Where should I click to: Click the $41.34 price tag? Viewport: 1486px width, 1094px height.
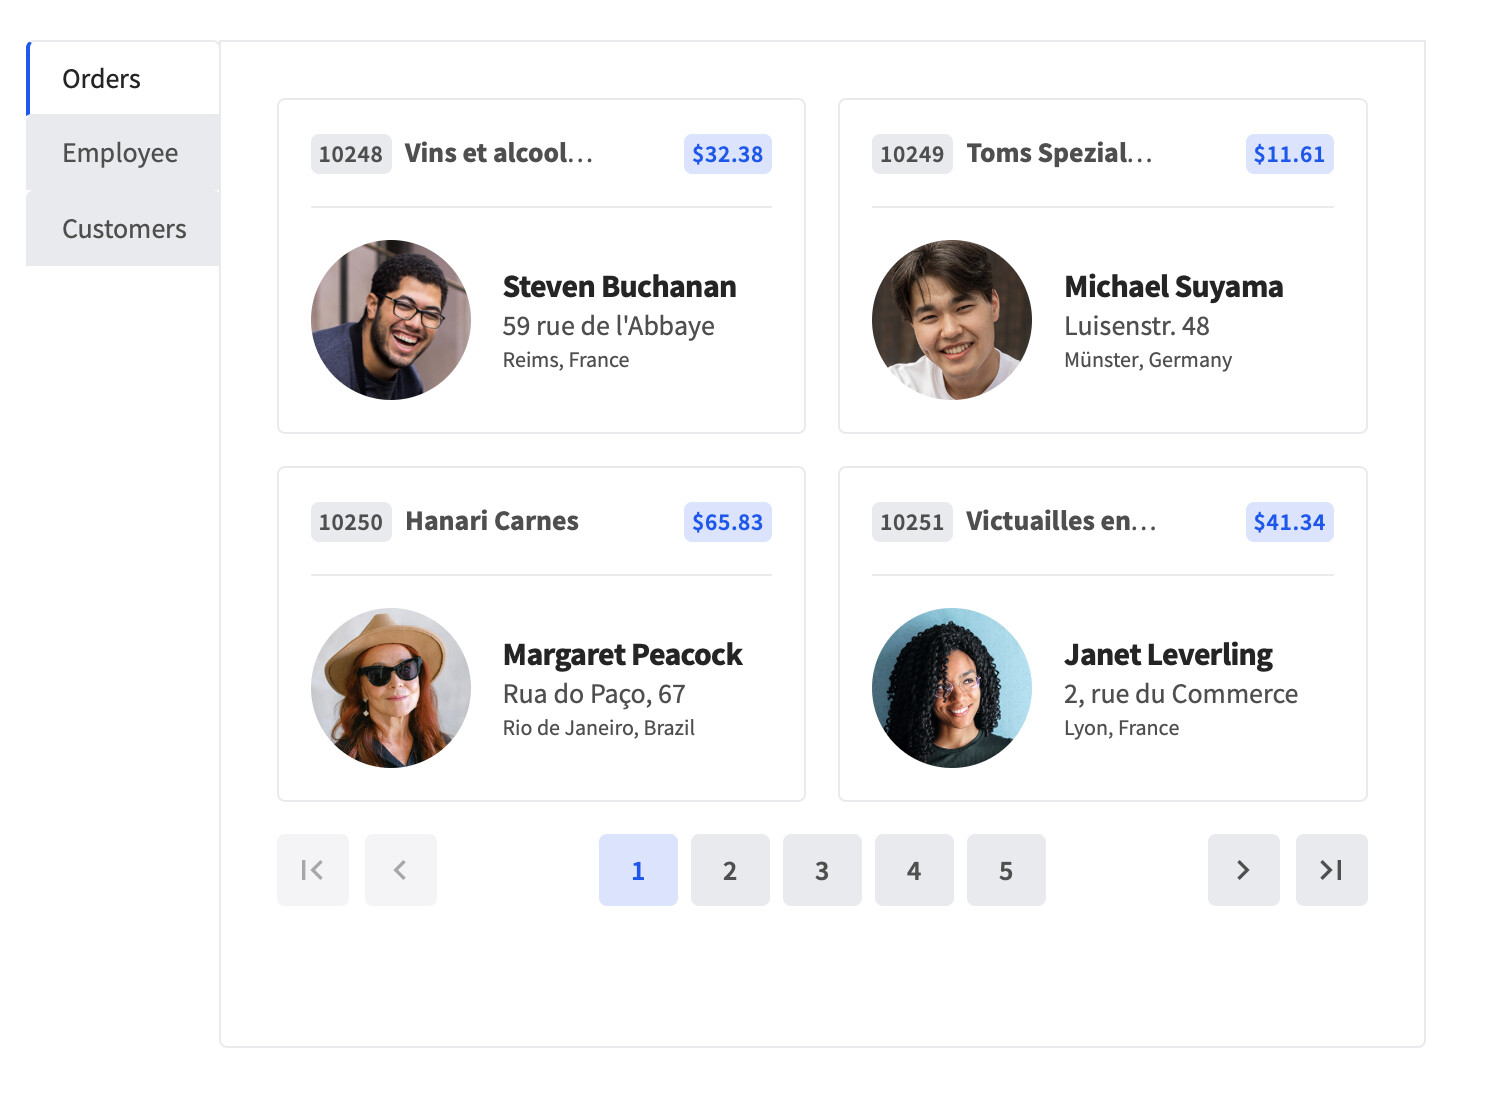pos(1289,522)
